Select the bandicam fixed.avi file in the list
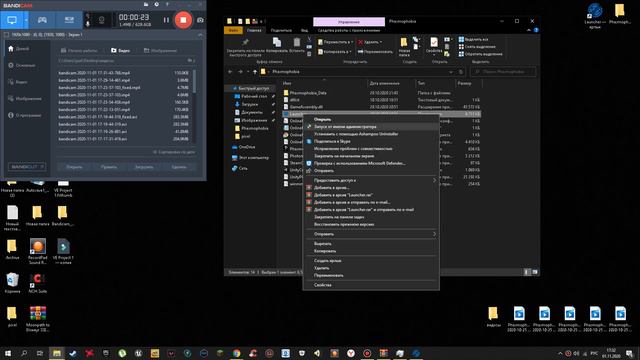The height and width of the screenshot is (360, 640). [124, 117]
